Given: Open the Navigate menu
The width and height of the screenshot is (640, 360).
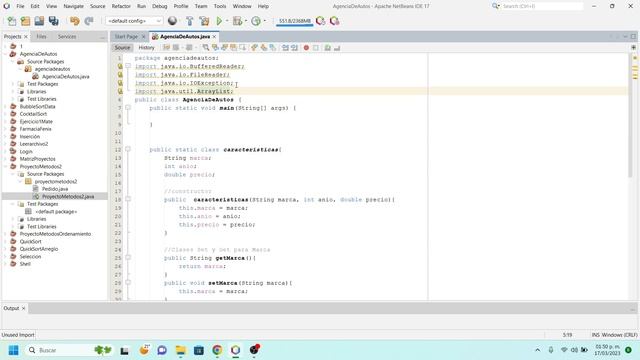Looking at the screenshot, I should click(x=73, y=6).
